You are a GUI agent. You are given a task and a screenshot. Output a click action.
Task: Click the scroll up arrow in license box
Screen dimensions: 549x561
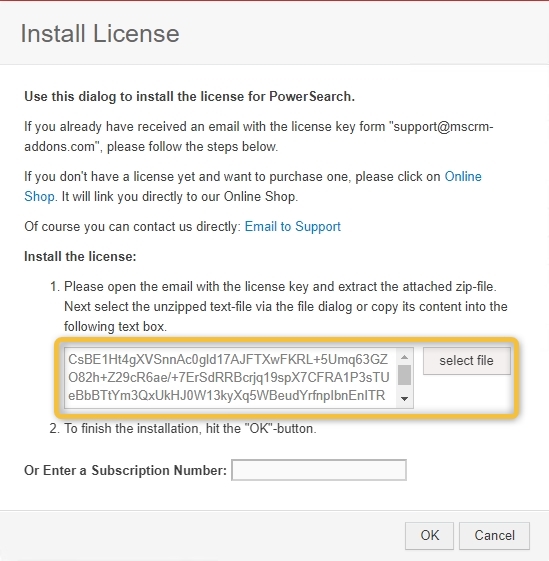[x=404, y=357]
